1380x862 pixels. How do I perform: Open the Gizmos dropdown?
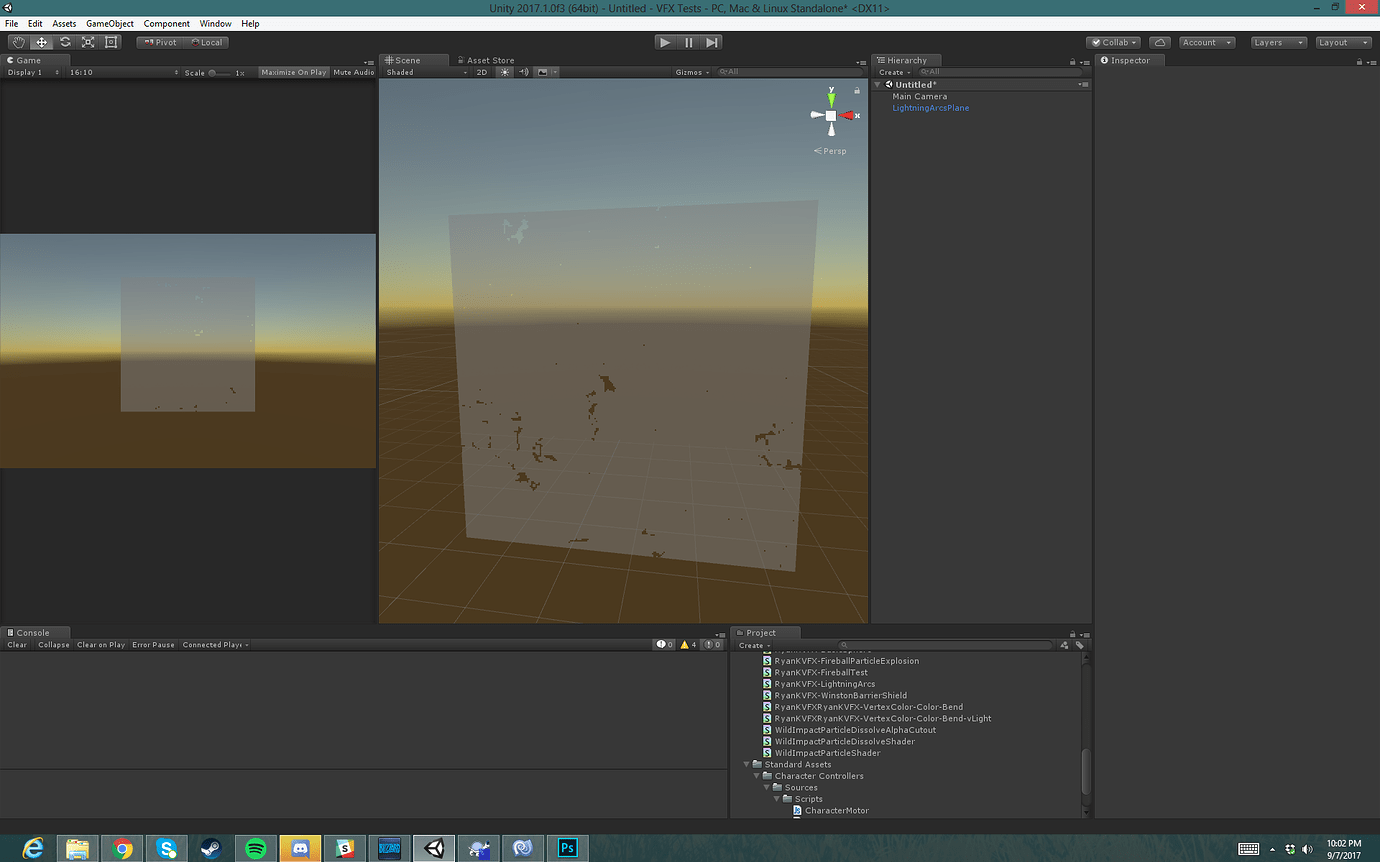[x=691, y=71]
